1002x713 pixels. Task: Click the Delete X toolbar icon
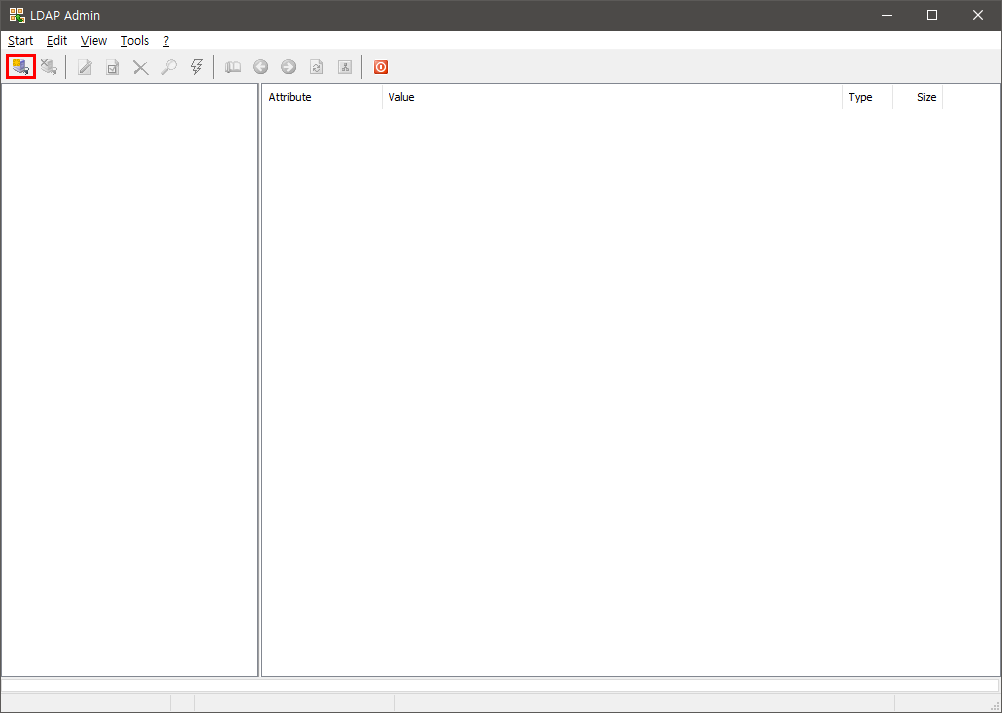click(141, 67)
